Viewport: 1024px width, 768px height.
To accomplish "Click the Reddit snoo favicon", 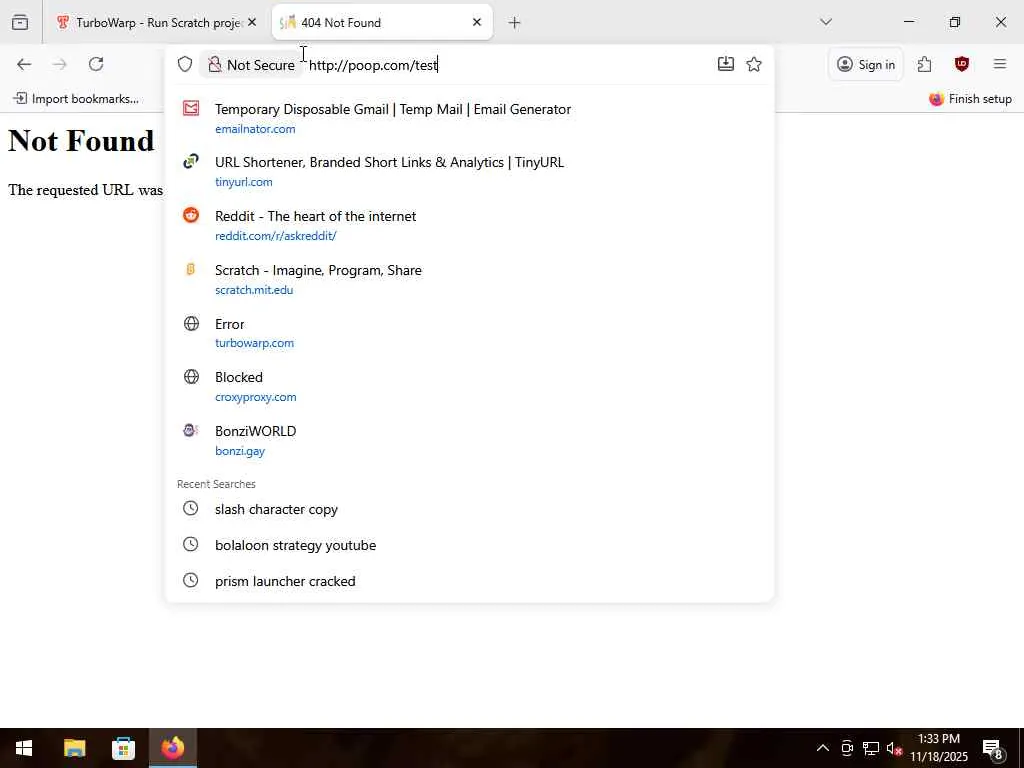I will [x=191, y=215].
